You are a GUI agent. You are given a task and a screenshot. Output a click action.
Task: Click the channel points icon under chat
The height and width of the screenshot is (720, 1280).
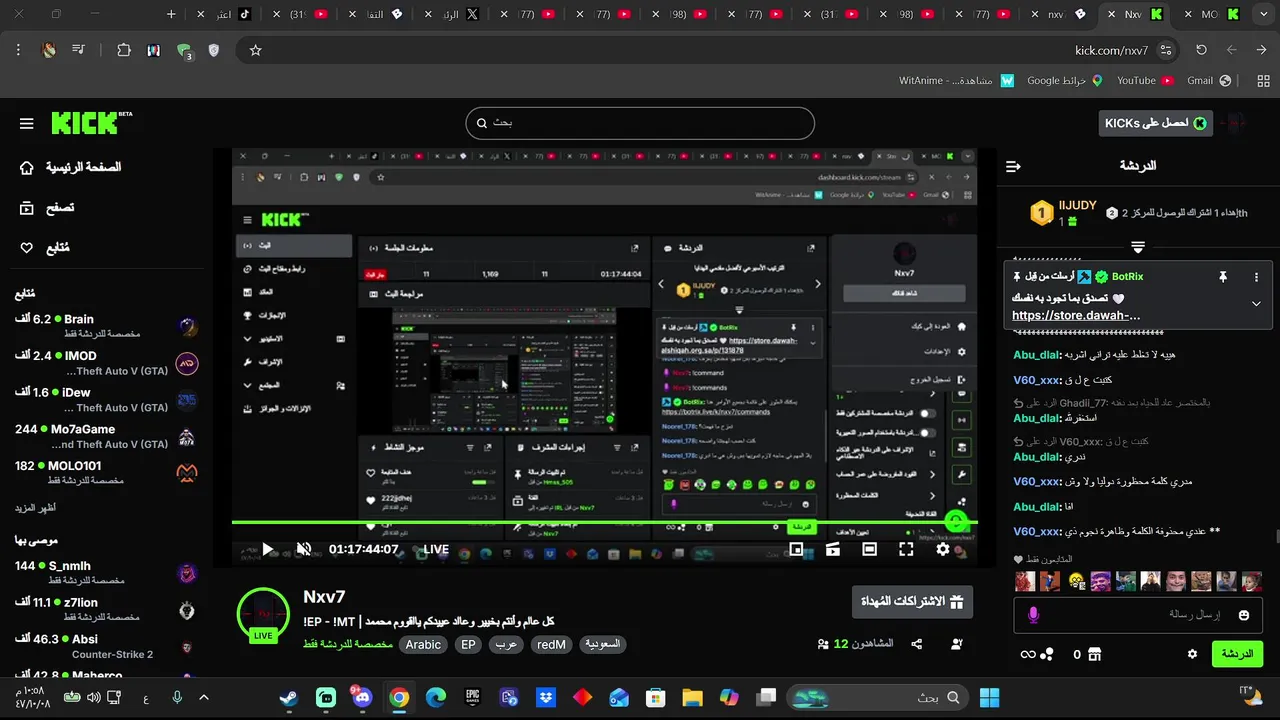coord(1047,654)
